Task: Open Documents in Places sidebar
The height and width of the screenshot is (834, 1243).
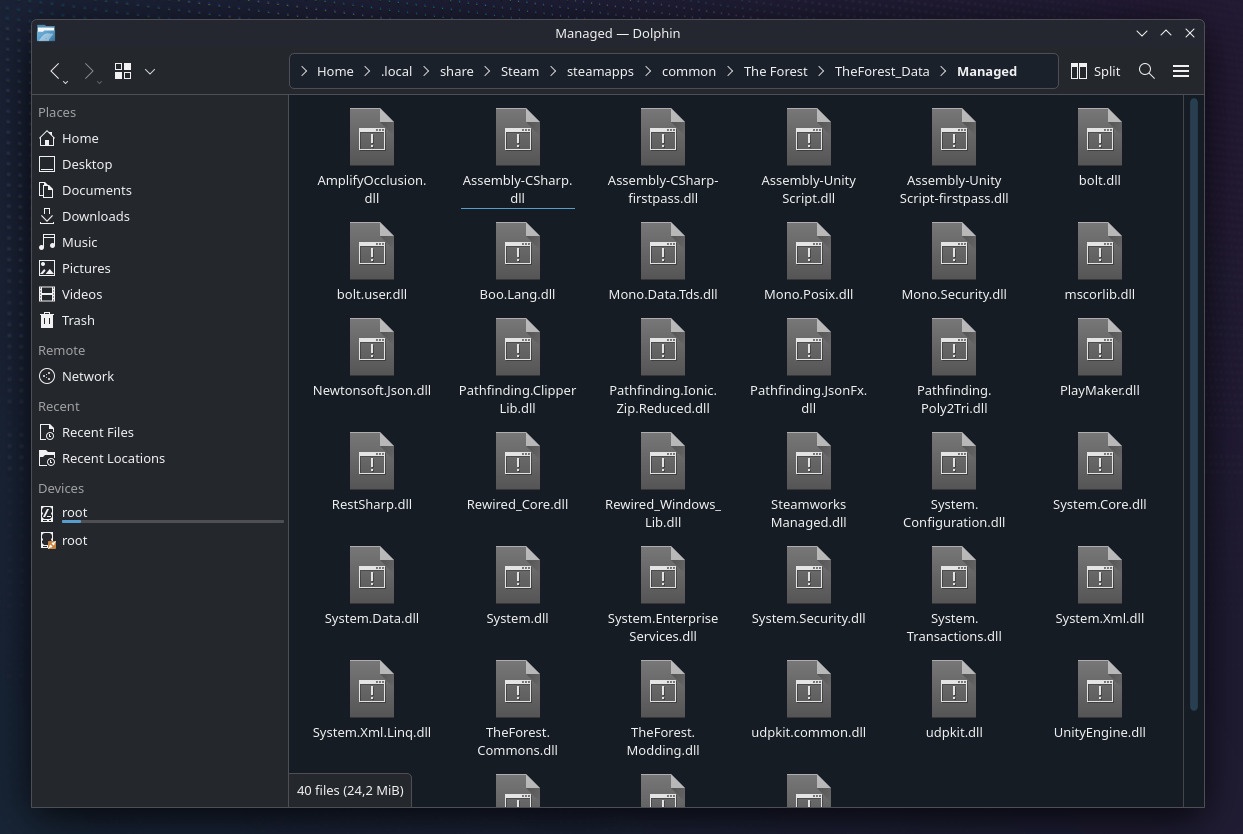Action: pos(160,190)
